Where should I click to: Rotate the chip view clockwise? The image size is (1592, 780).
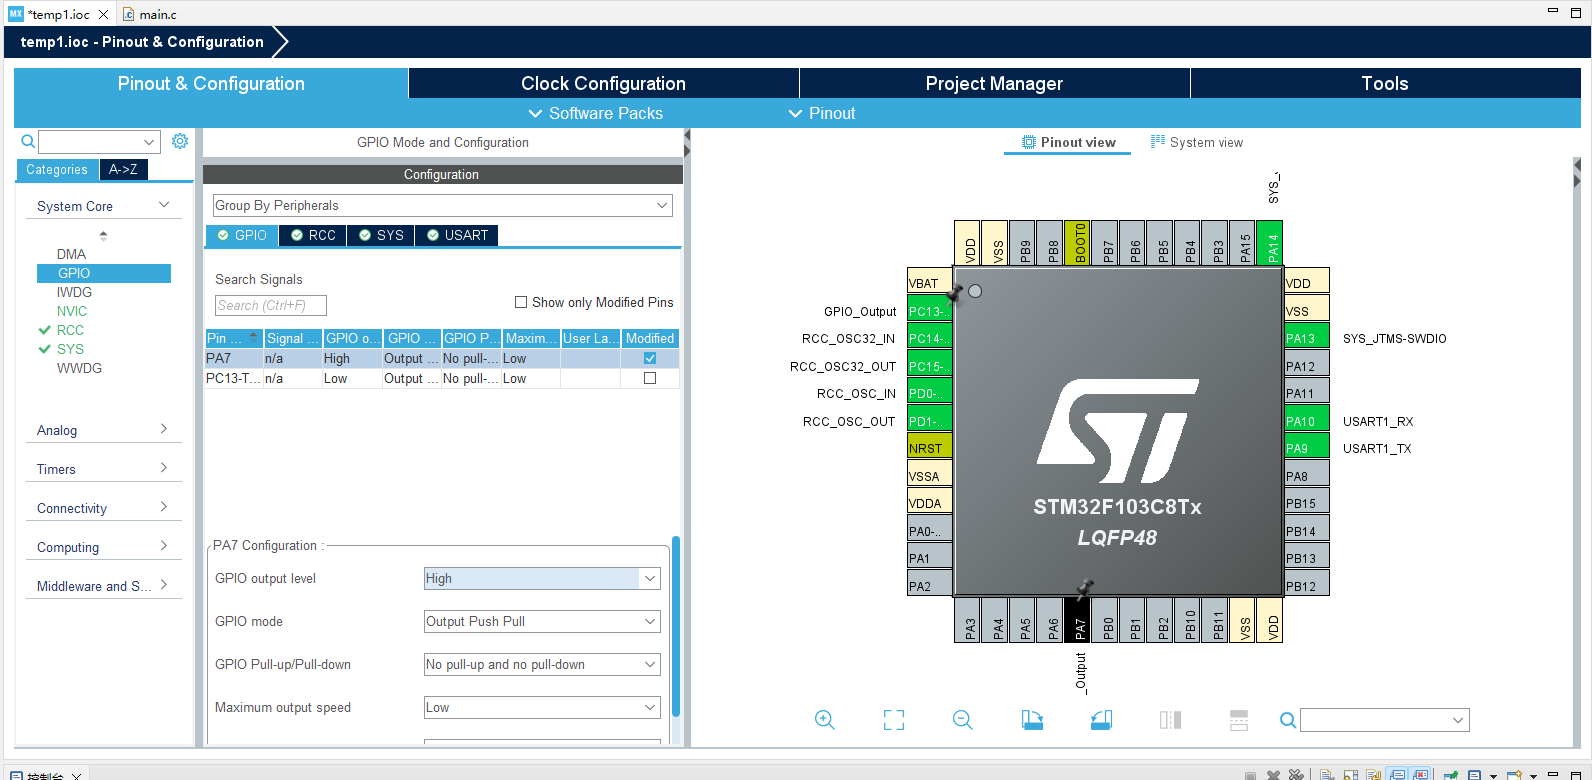tap(1032, 720)
